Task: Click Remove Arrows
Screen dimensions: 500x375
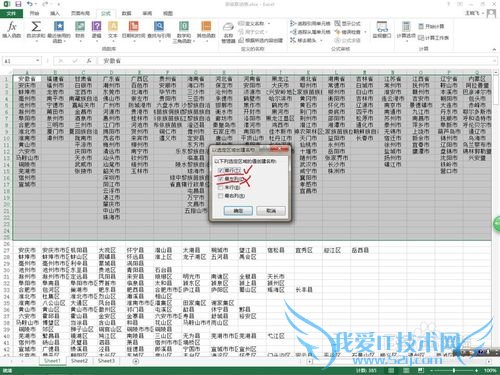Action: [303, 40]
